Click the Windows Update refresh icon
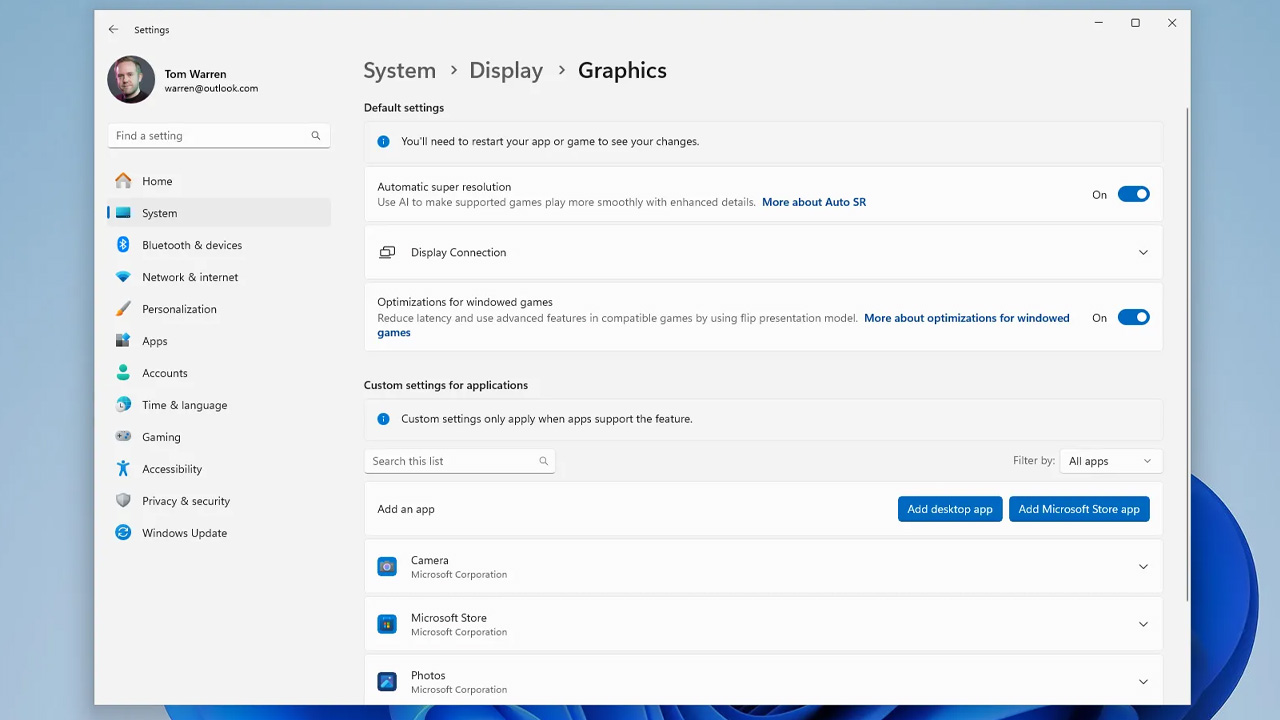 pos(123,533)
